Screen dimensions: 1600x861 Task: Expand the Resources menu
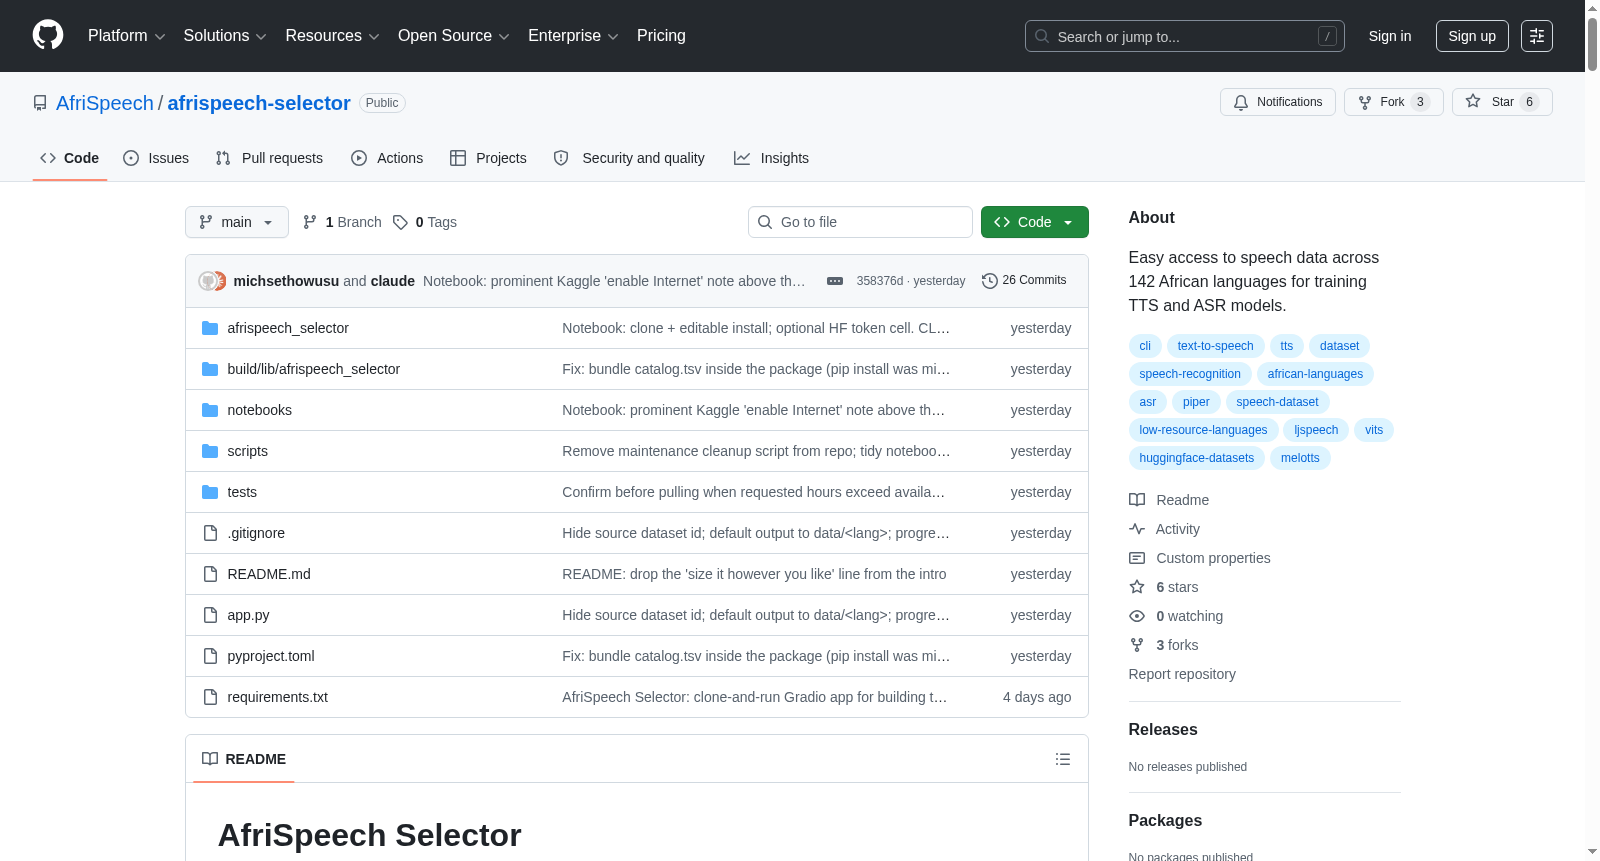(x=332, y=36)
